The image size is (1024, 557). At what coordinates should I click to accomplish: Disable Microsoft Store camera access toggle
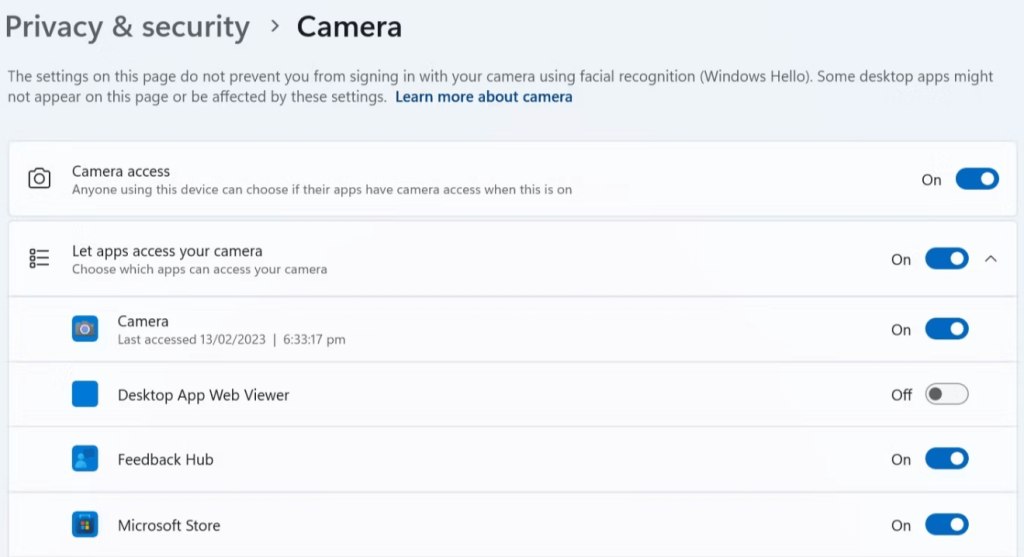946,525
